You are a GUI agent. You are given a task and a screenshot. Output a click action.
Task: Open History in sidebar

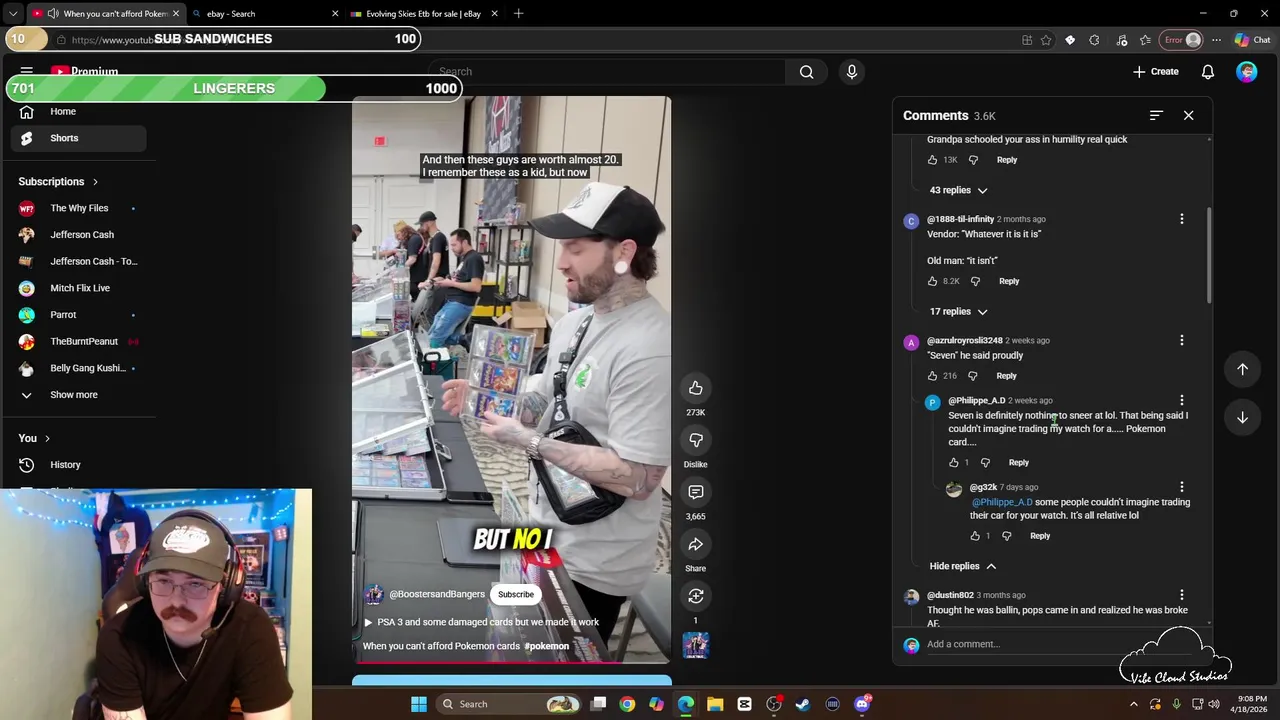(x=78, y=465)
